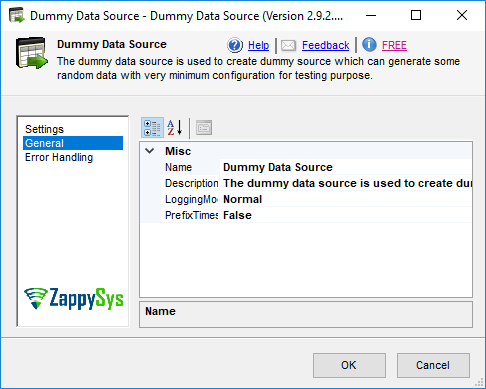Viewport: 486px width, 389px height.
Task: Select the General page in sidebar
Action: click(x=73, y=143)
